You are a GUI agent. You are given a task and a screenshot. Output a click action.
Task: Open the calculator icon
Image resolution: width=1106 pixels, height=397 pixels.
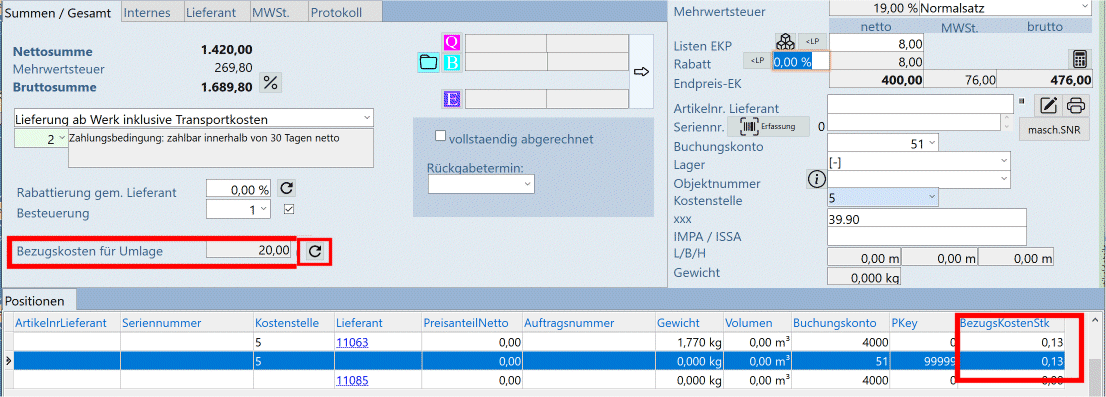[x=1079, y=59]
